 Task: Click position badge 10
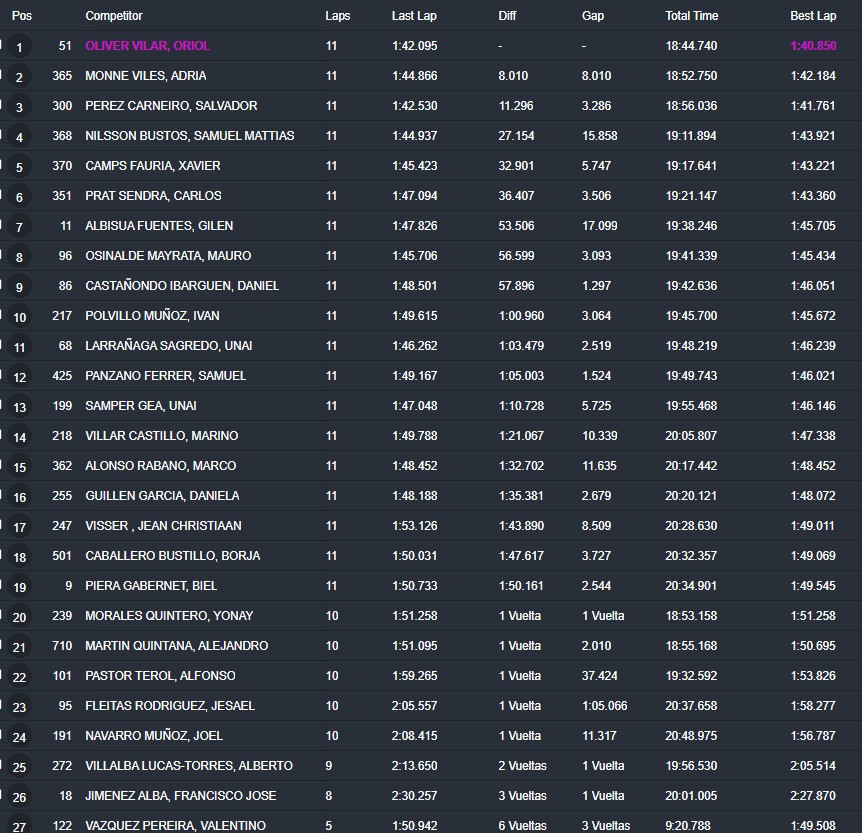(x=19, y=317)
